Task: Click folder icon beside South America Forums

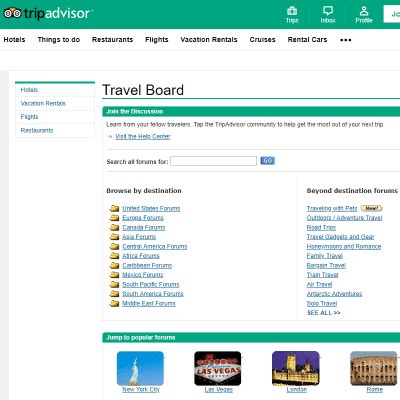Action: (114, 294)
